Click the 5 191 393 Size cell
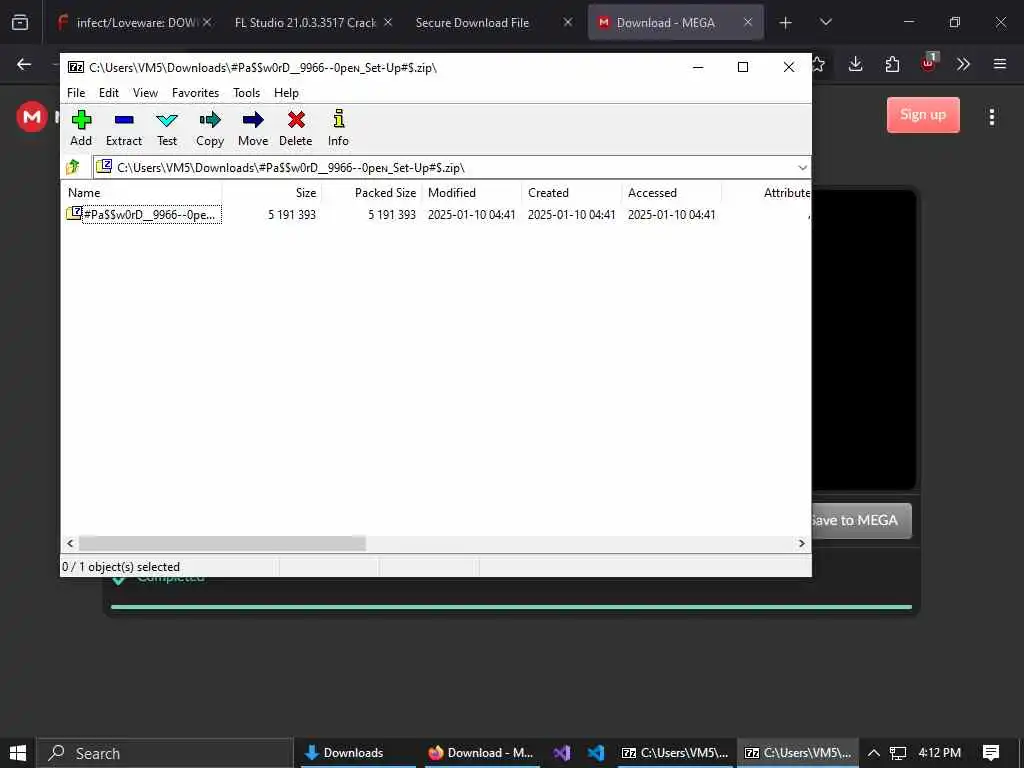This screenshot has width=1024, height=768. (291, 215)
